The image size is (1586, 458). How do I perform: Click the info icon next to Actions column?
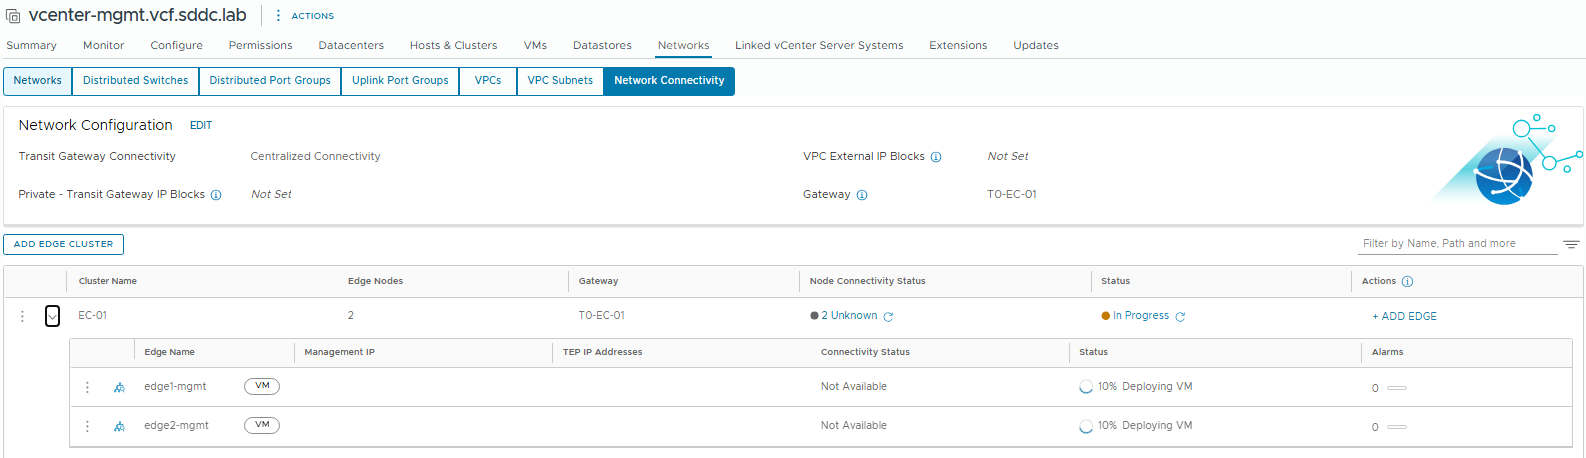click(x=1407, y=282)
